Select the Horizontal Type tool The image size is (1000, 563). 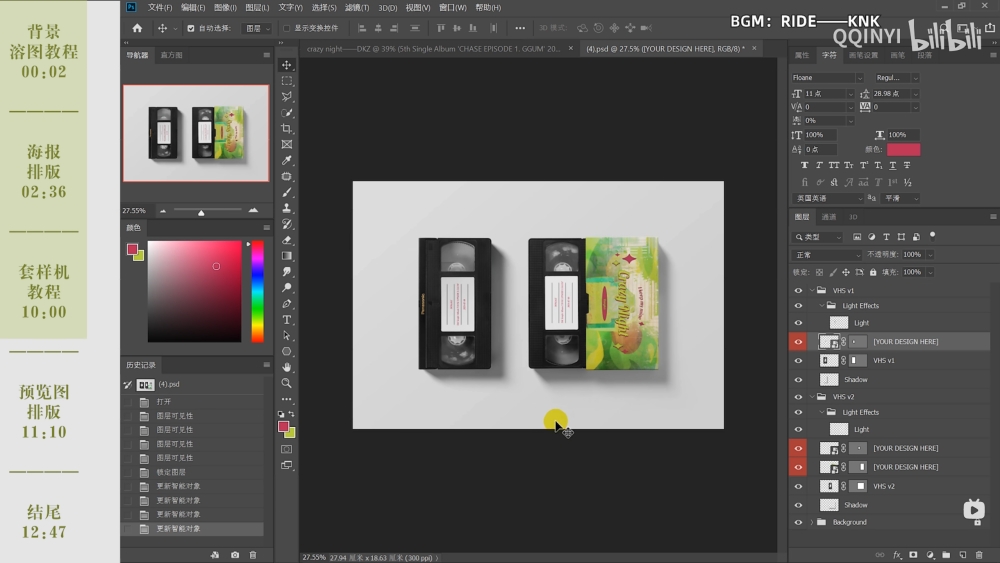(x=287, y=319)
